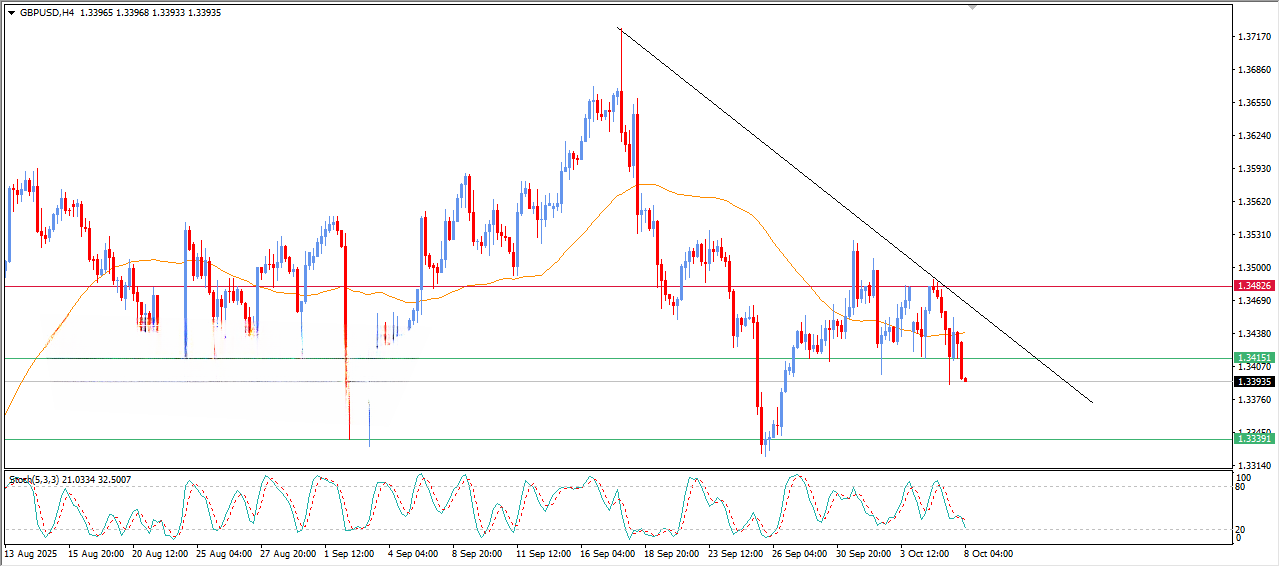This screenshot has width=1280, height=567.
Task: Click the 1.37170 price scale label
Action: click(x=1253, y=37)
